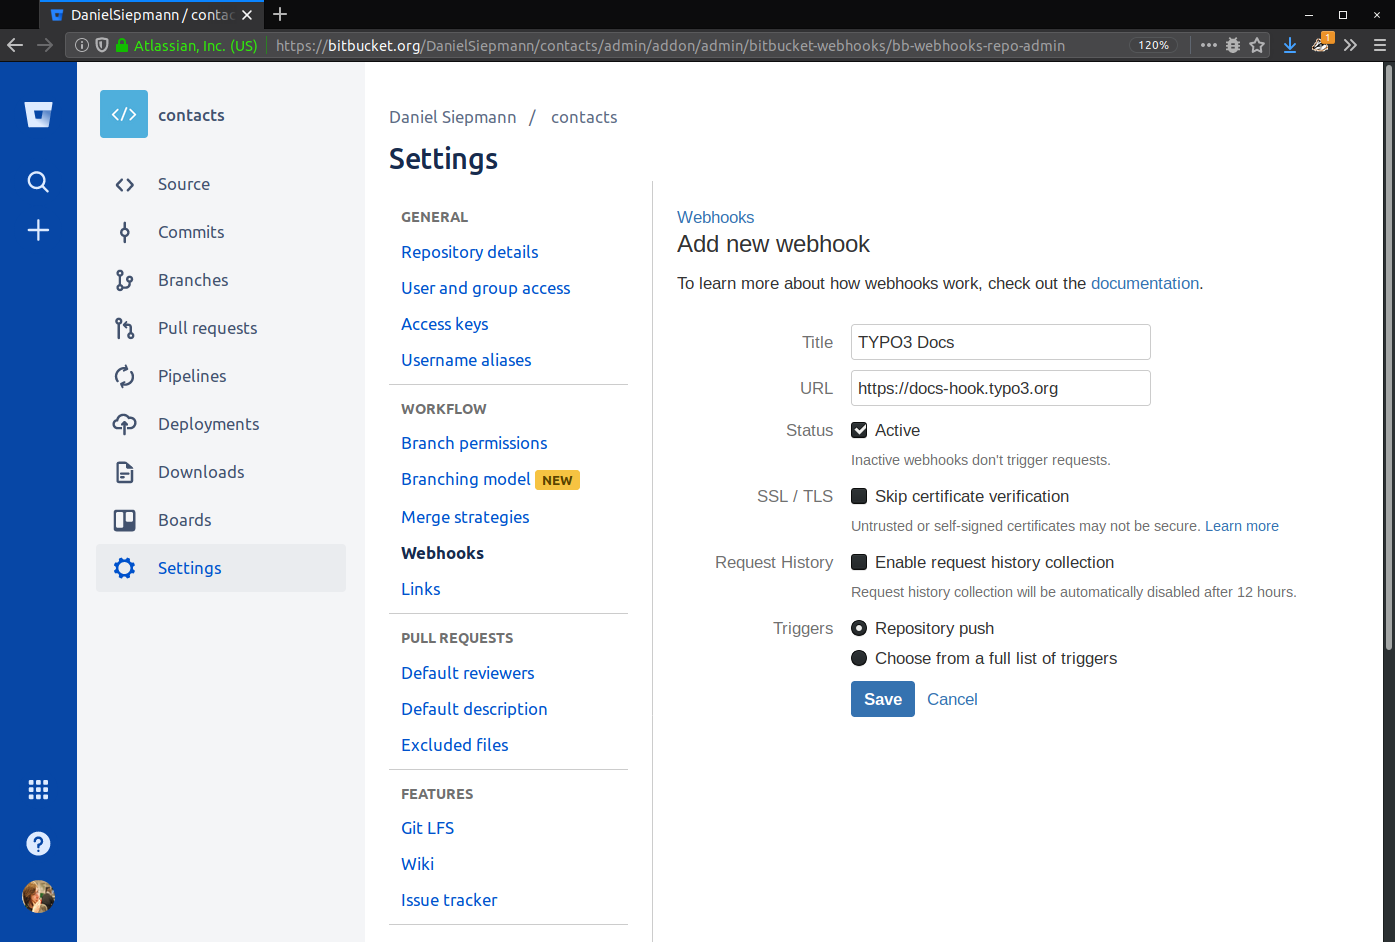Open search via magnifier icon in sidebar
This screenshot has height=942, width=1395.
(x=38, y=182)
